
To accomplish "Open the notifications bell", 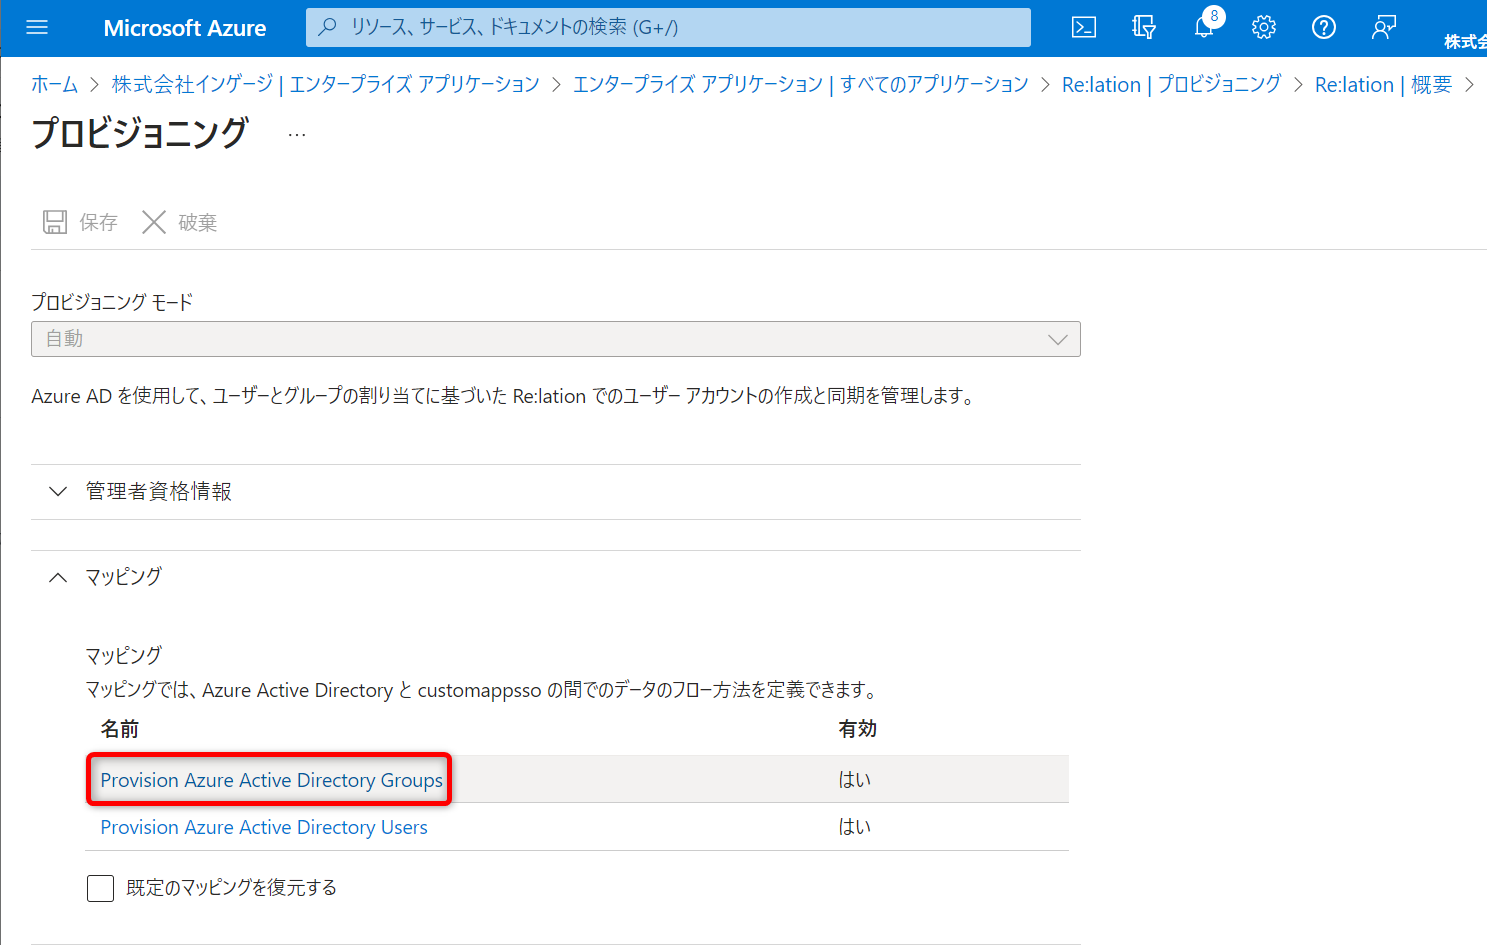I will point(1204,28).
